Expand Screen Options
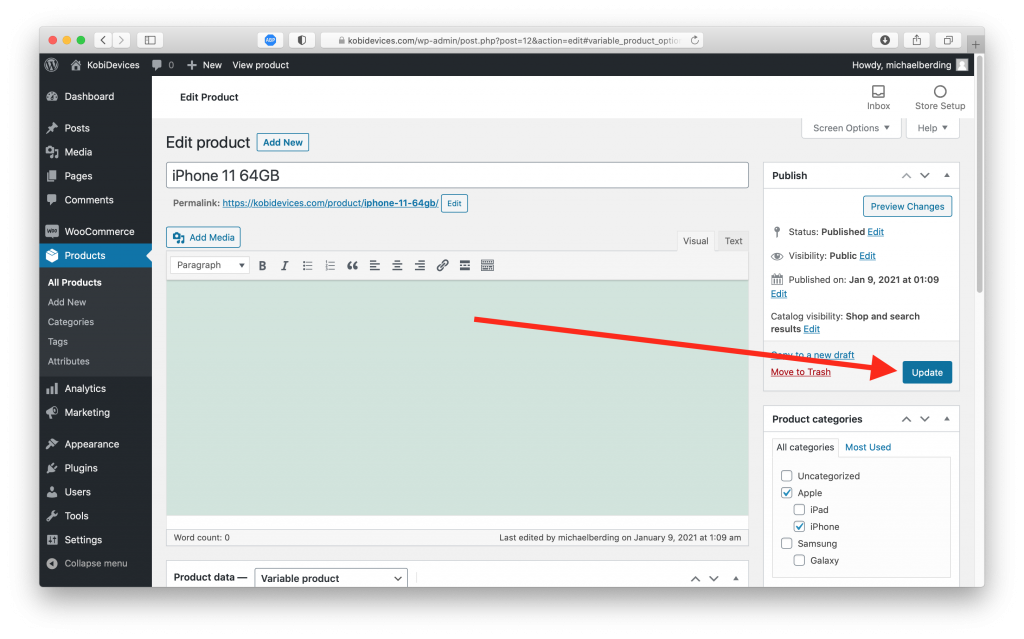This screenshot has width=1024, height=639. [851, 128]
